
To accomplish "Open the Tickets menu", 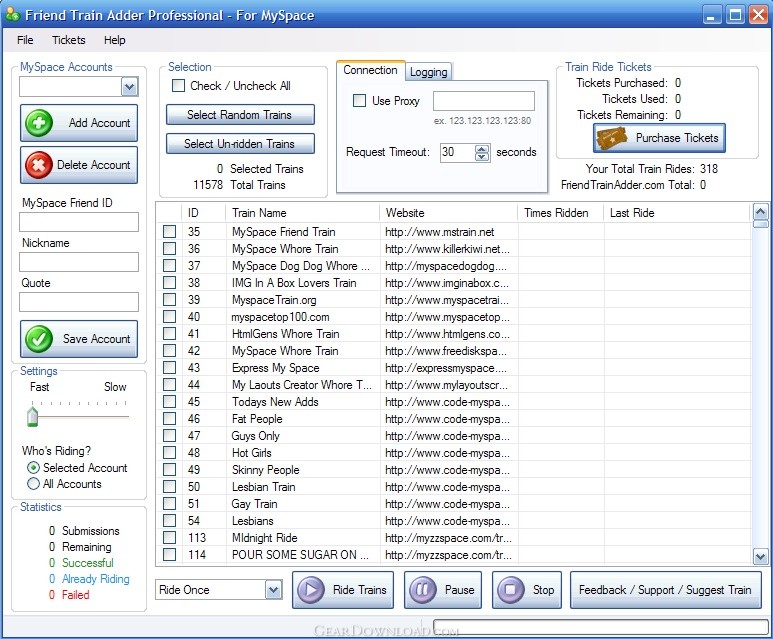I will [69, 40].
